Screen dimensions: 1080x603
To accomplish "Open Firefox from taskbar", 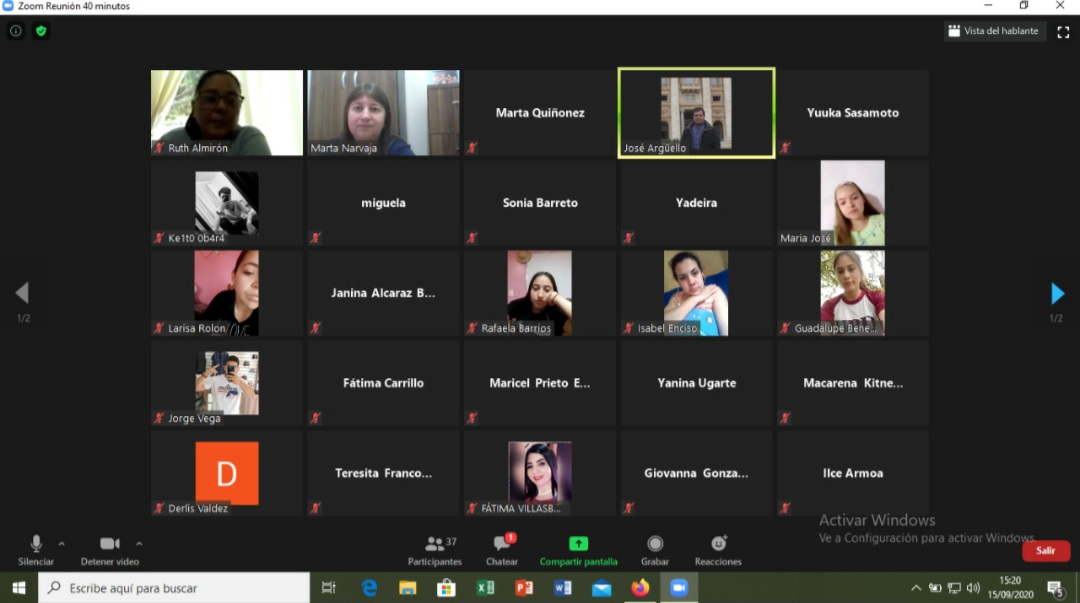I will tap(640, 588).
